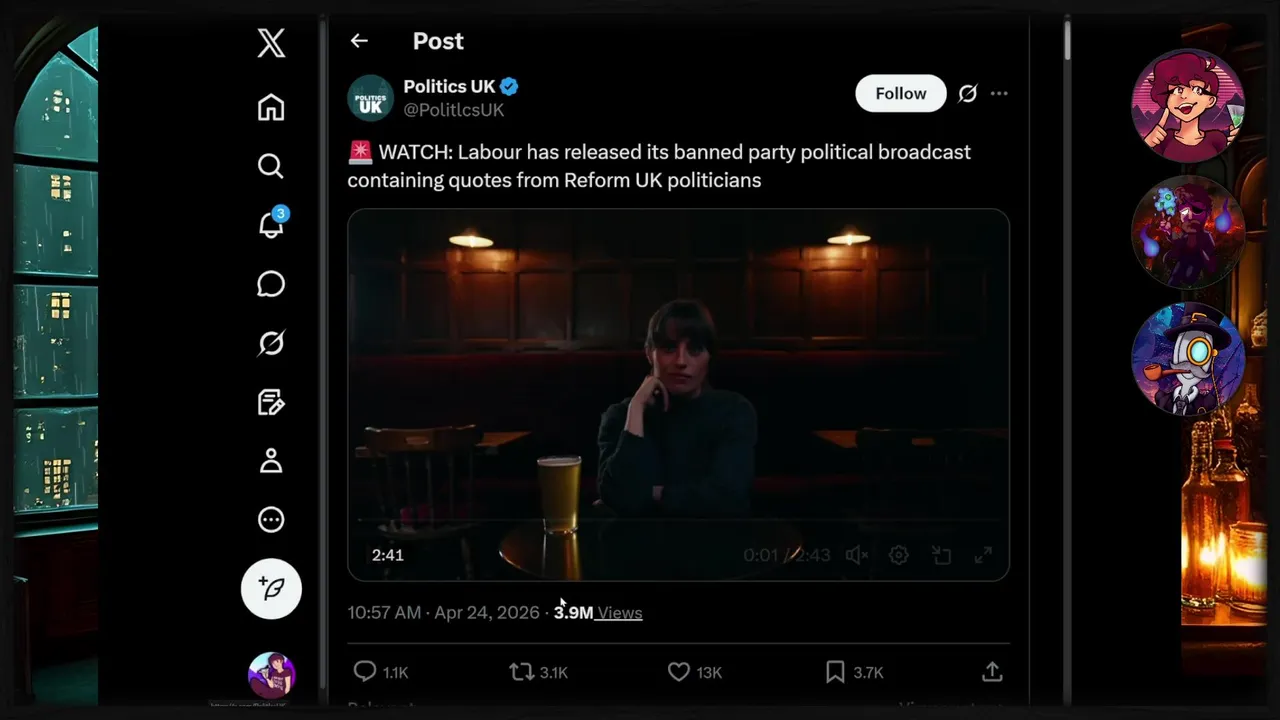The width and height of the screenshot is (1280, 720).
Task: Open the @PoliticsUK handle link
Action: point(453,110)
